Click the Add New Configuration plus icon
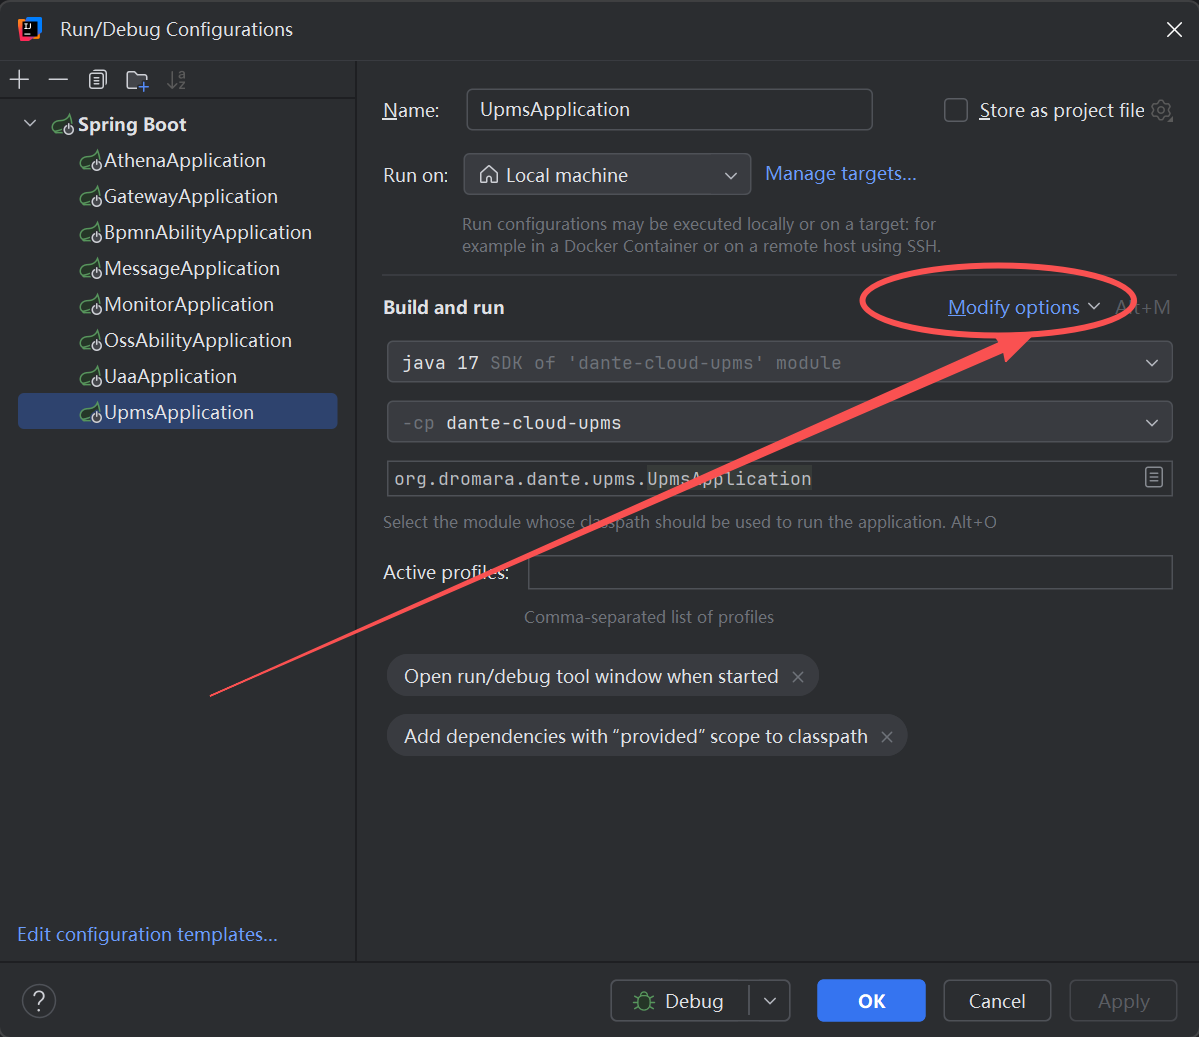Image resolution: width=1199 pixels, height=1037 pixels. tap(20, 80)
